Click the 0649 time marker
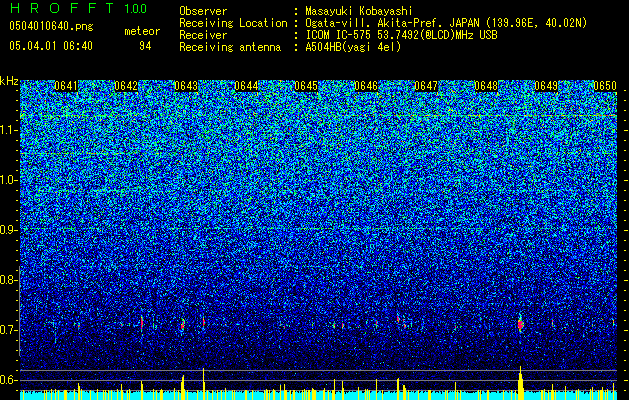 click(546, 86)
